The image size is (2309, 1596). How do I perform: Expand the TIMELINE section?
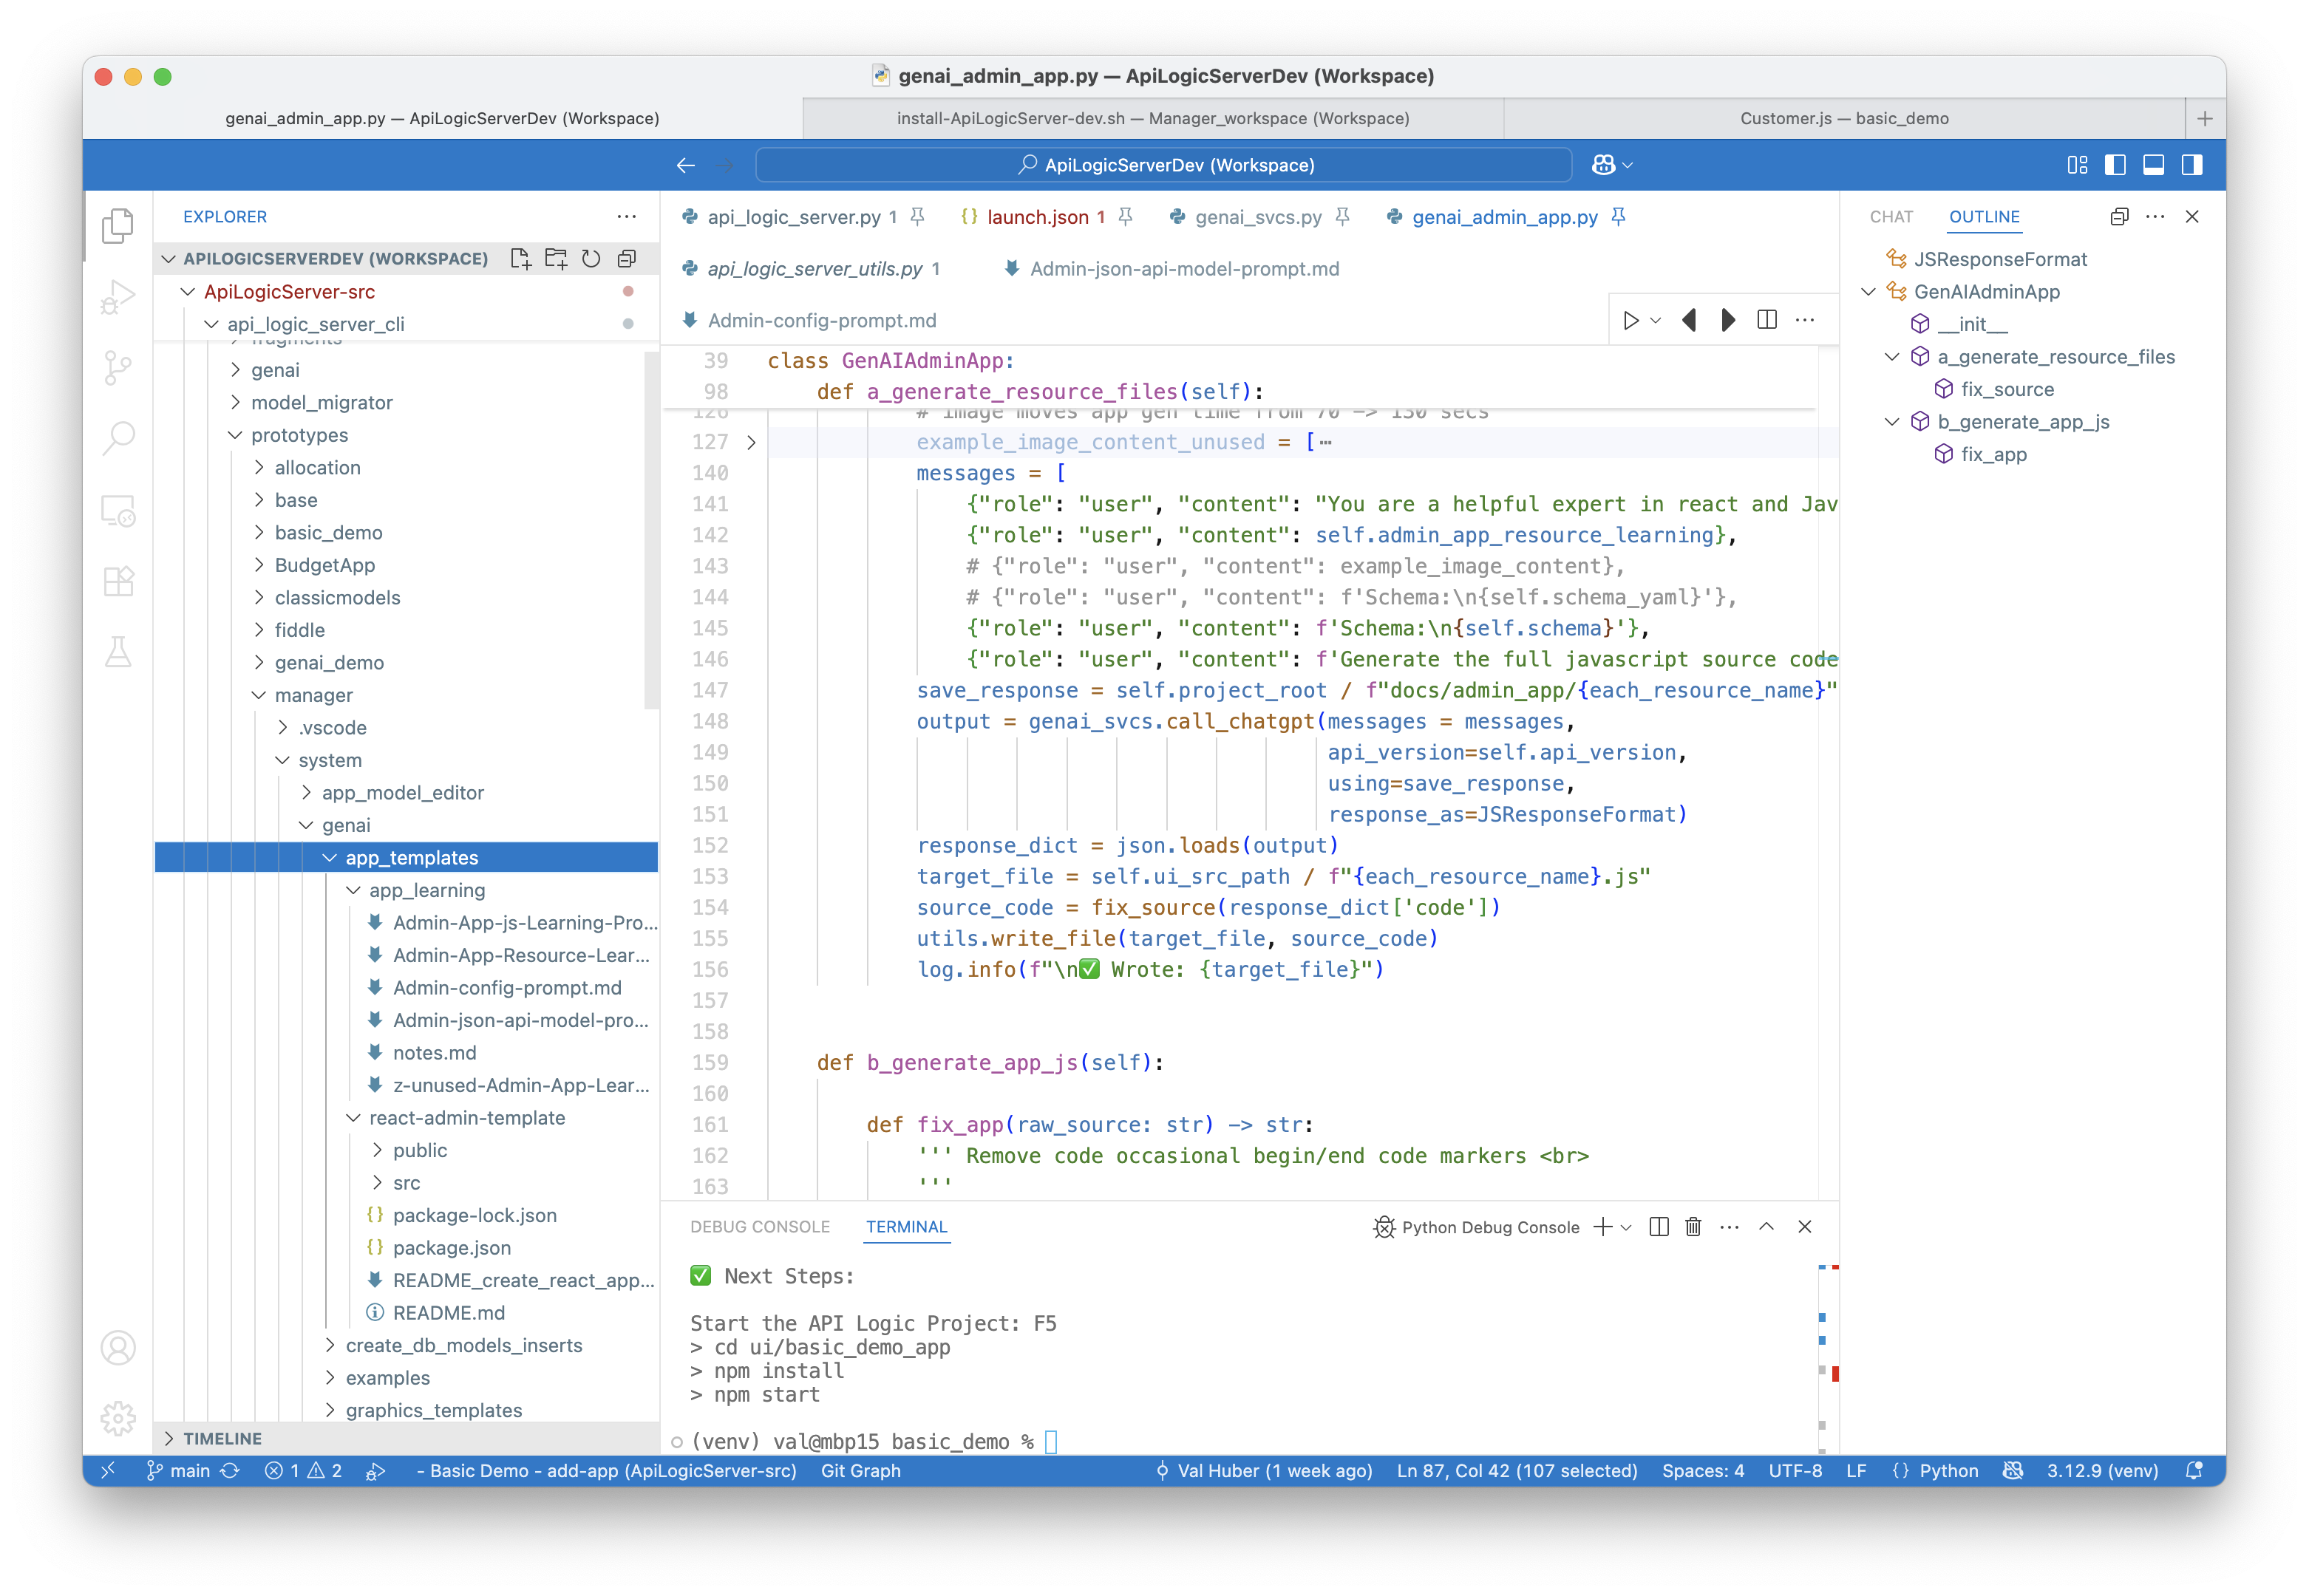pyautogui.click(x=169, y=1439)
